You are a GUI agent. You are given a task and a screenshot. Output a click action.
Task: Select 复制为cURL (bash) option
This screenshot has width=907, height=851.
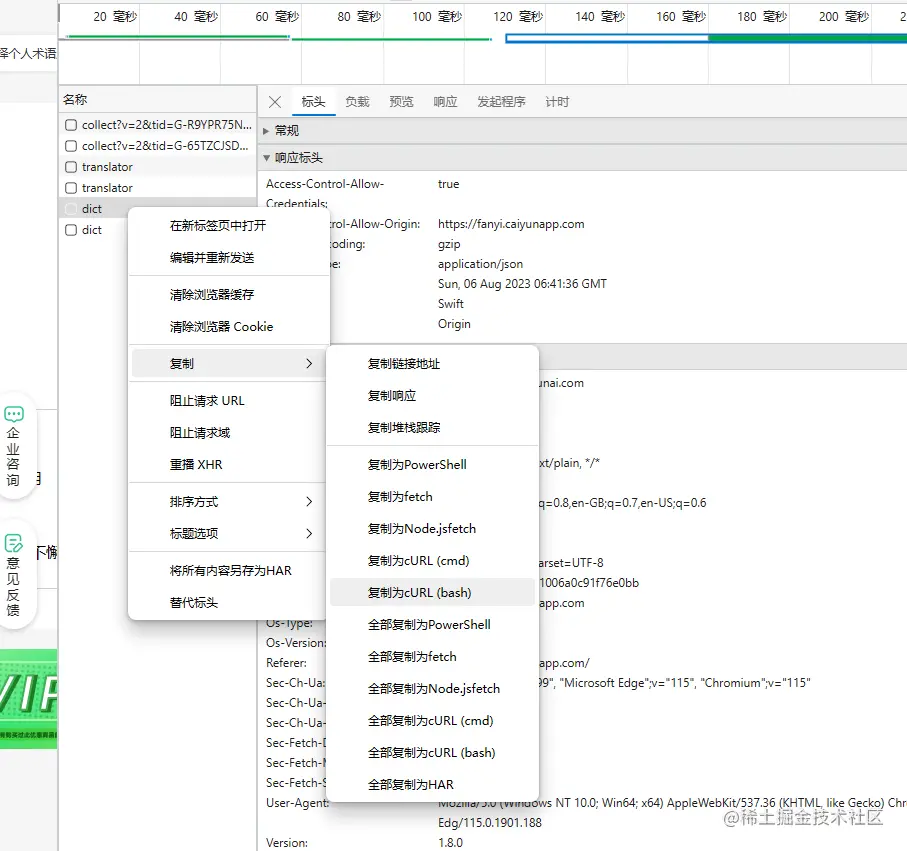point(432,592)
